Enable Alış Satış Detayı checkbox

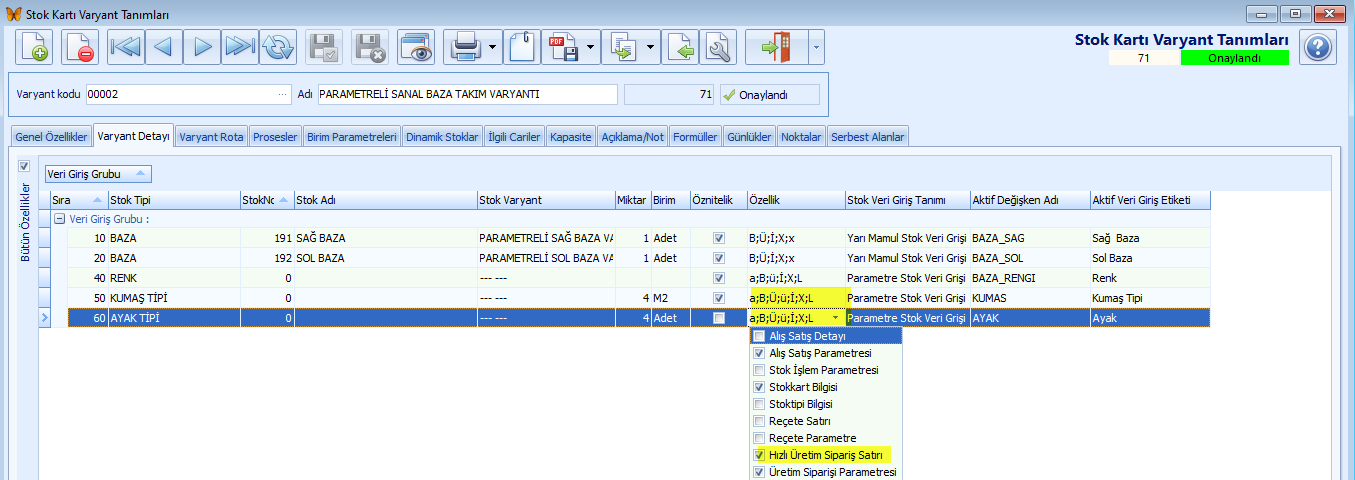(x=759, y=337)
